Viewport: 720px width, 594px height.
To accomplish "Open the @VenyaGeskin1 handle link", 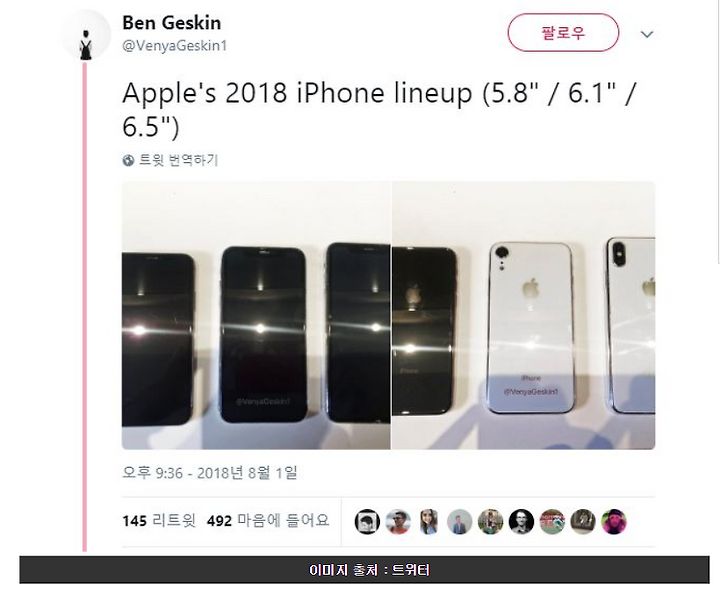I will (x=174, y=46).
